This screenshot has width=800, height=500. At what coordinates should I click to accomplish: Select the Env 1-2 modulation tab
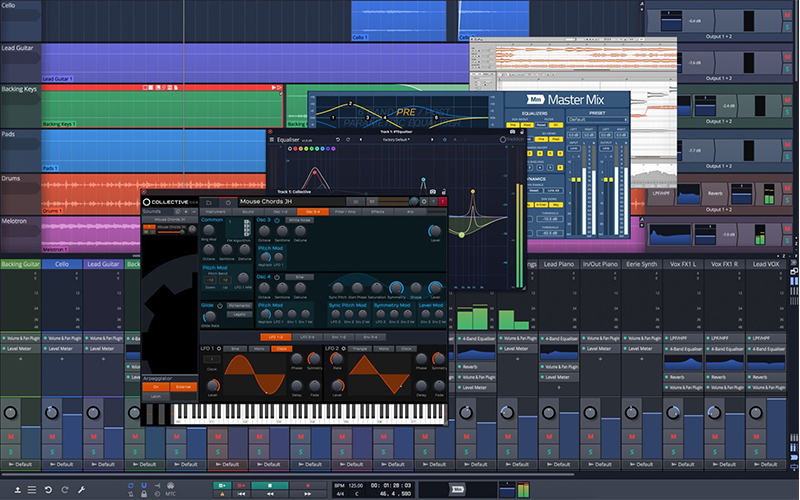339,337
